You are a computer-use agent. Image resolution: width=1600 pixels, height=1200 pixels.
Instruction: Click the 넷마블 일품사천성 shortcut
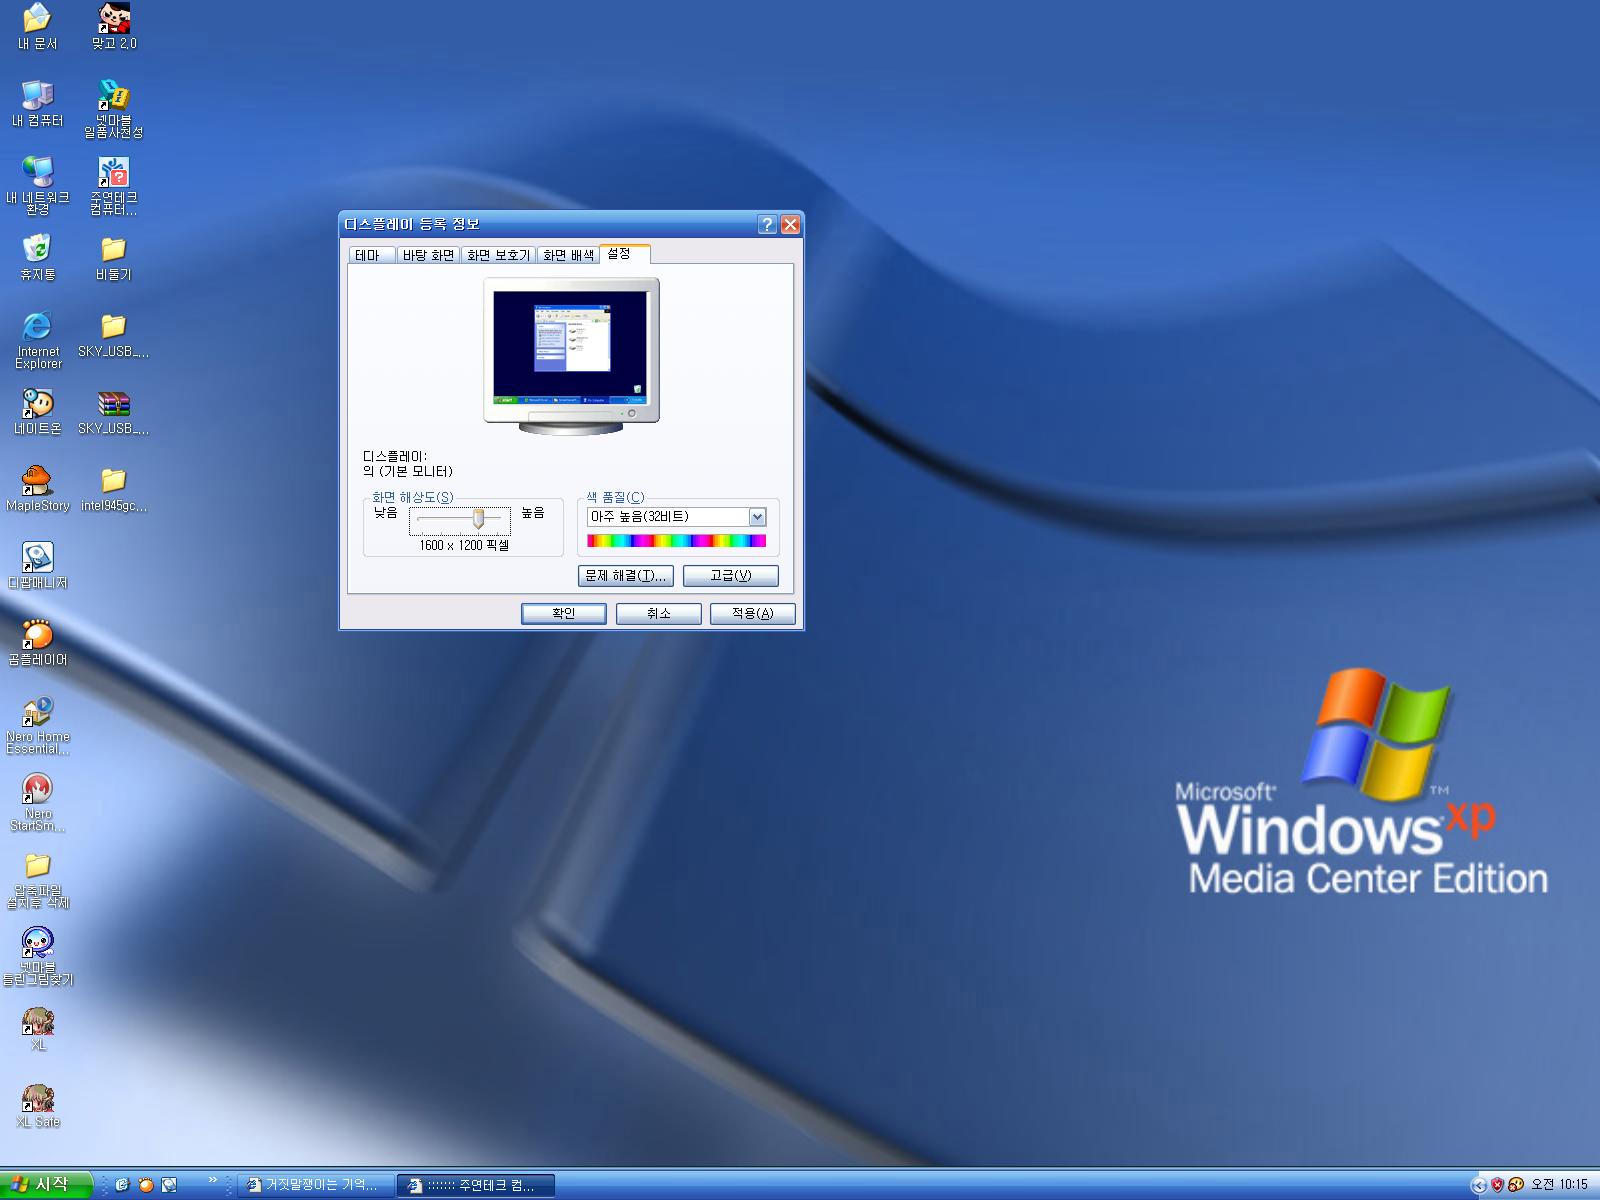pos(113,109)
